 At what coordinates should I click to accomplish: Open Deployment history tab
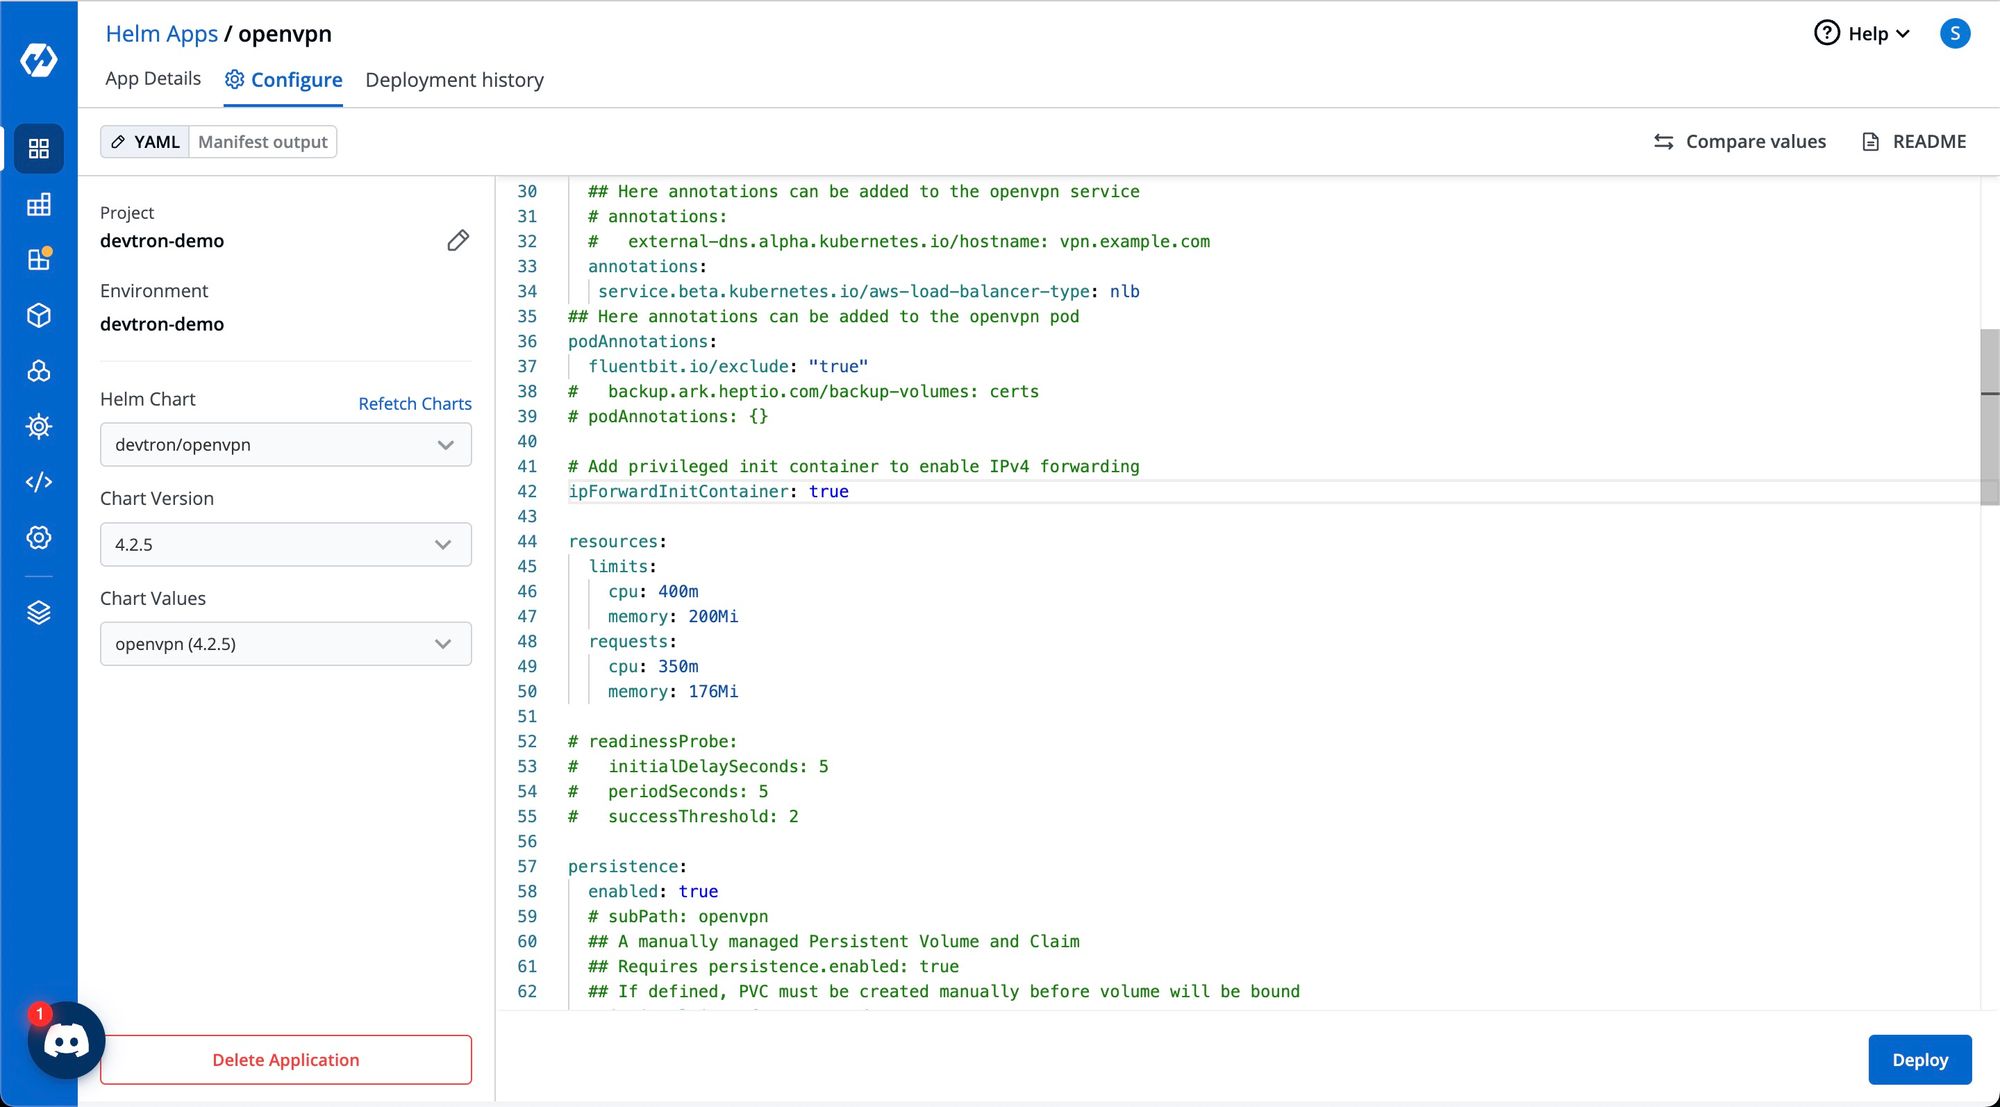click(454, 80)
